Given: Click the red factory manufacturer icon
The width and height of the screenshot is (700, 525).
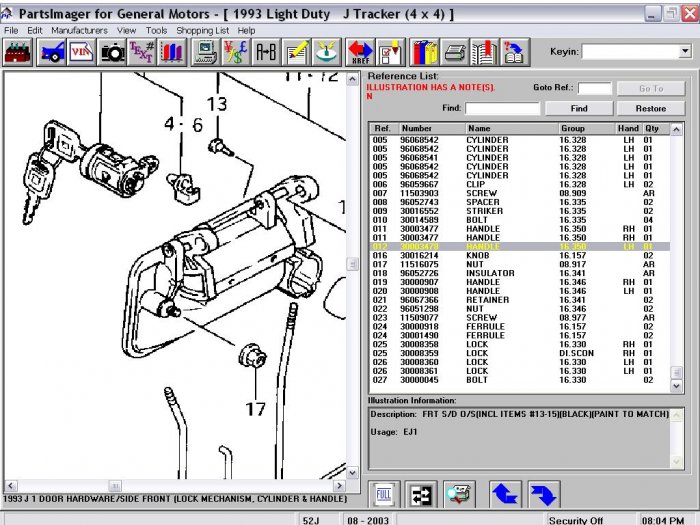Looking at the screenshot, I should pyautogui.click(x=17, y=52).
